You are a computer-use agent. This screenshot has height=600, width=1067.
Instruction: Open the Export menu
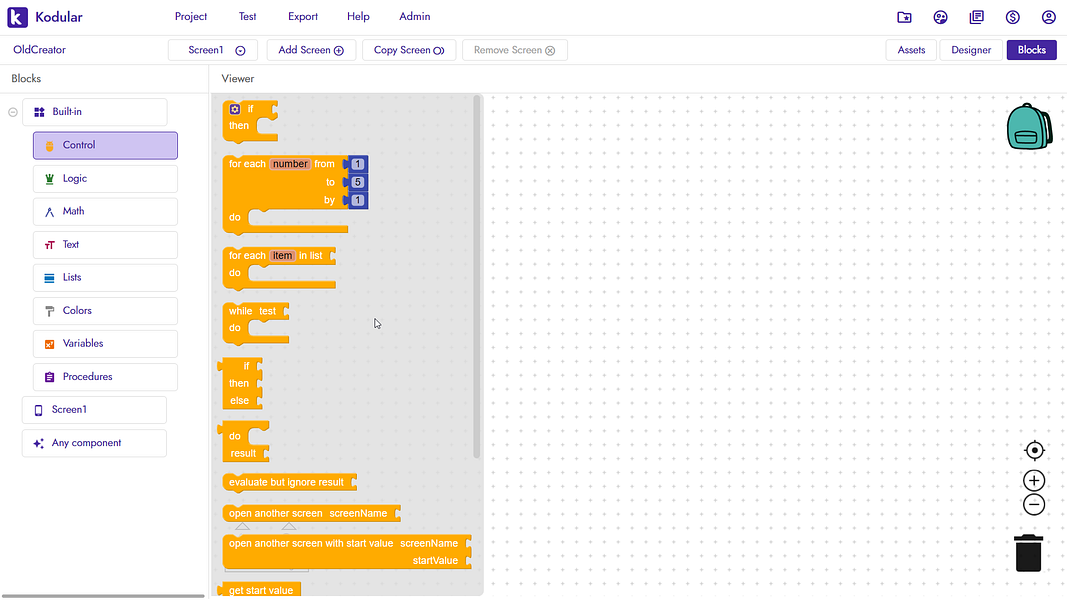(302, 16)
